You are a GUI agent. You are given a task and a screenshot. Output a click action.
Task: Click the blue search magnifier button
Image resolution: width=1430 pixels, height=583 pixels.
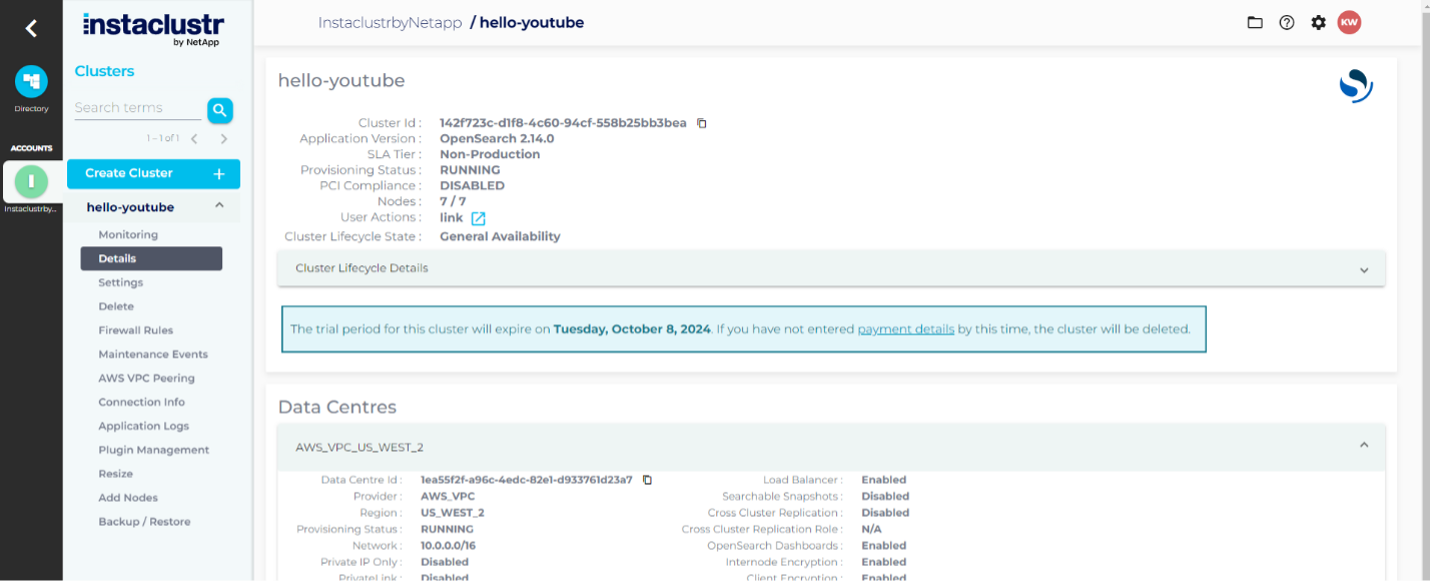pyautogui.click(x=220, y=110)
